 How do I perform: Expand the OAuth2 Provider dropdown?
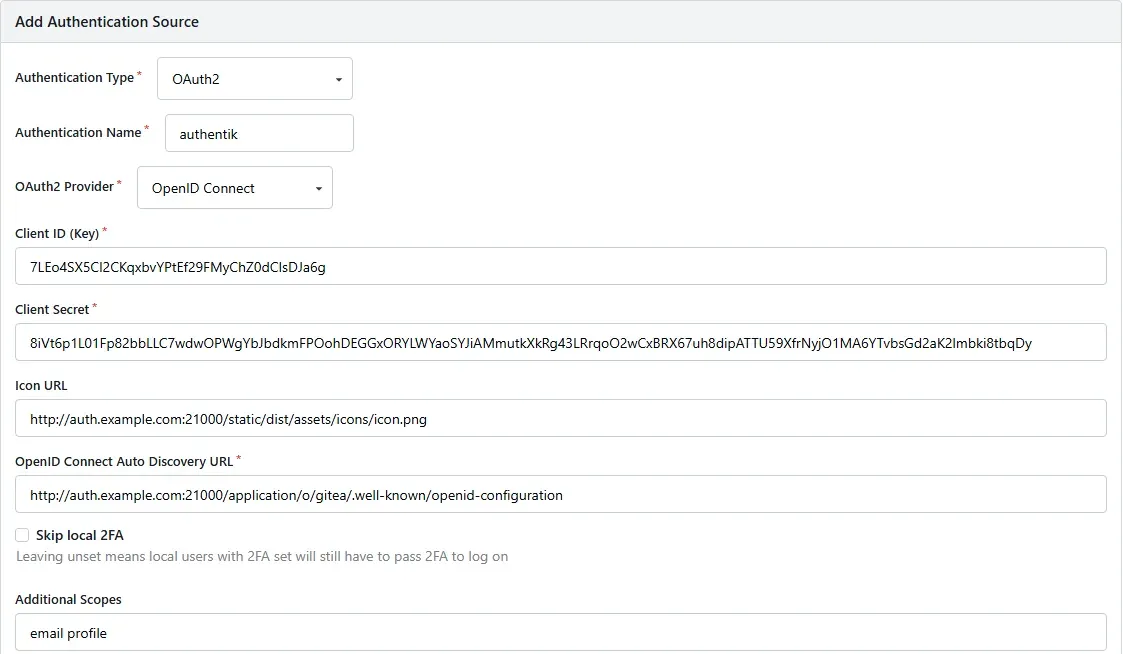click(x=235, y=188)
